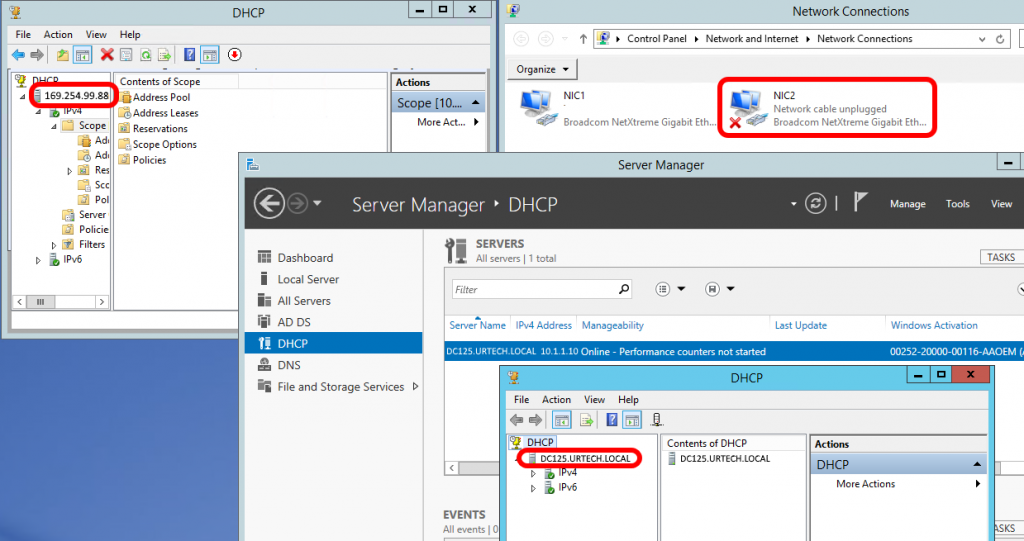1024x541 pixels.
Task: Click the search magnifier in the Filter box
Action: coord(624,290)
